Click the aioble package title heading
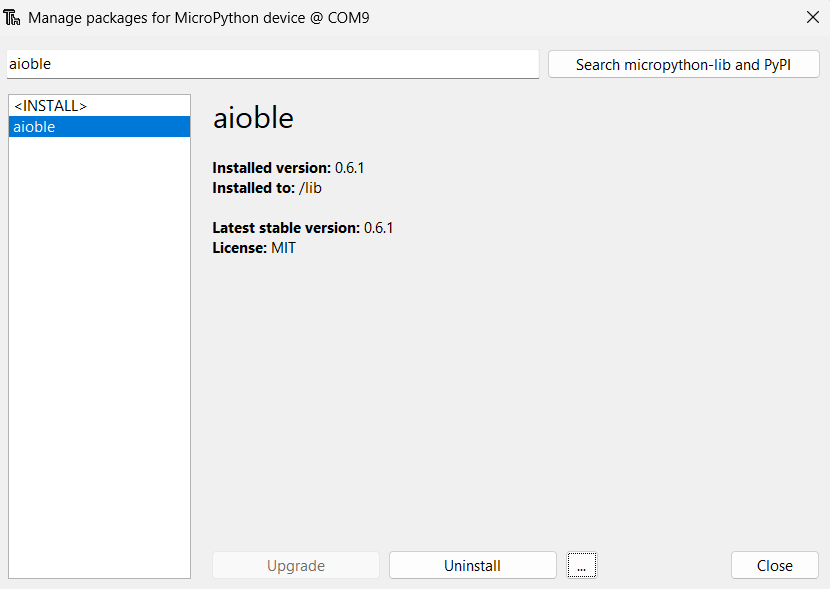The image size is (830, 589). click(253, 117)
